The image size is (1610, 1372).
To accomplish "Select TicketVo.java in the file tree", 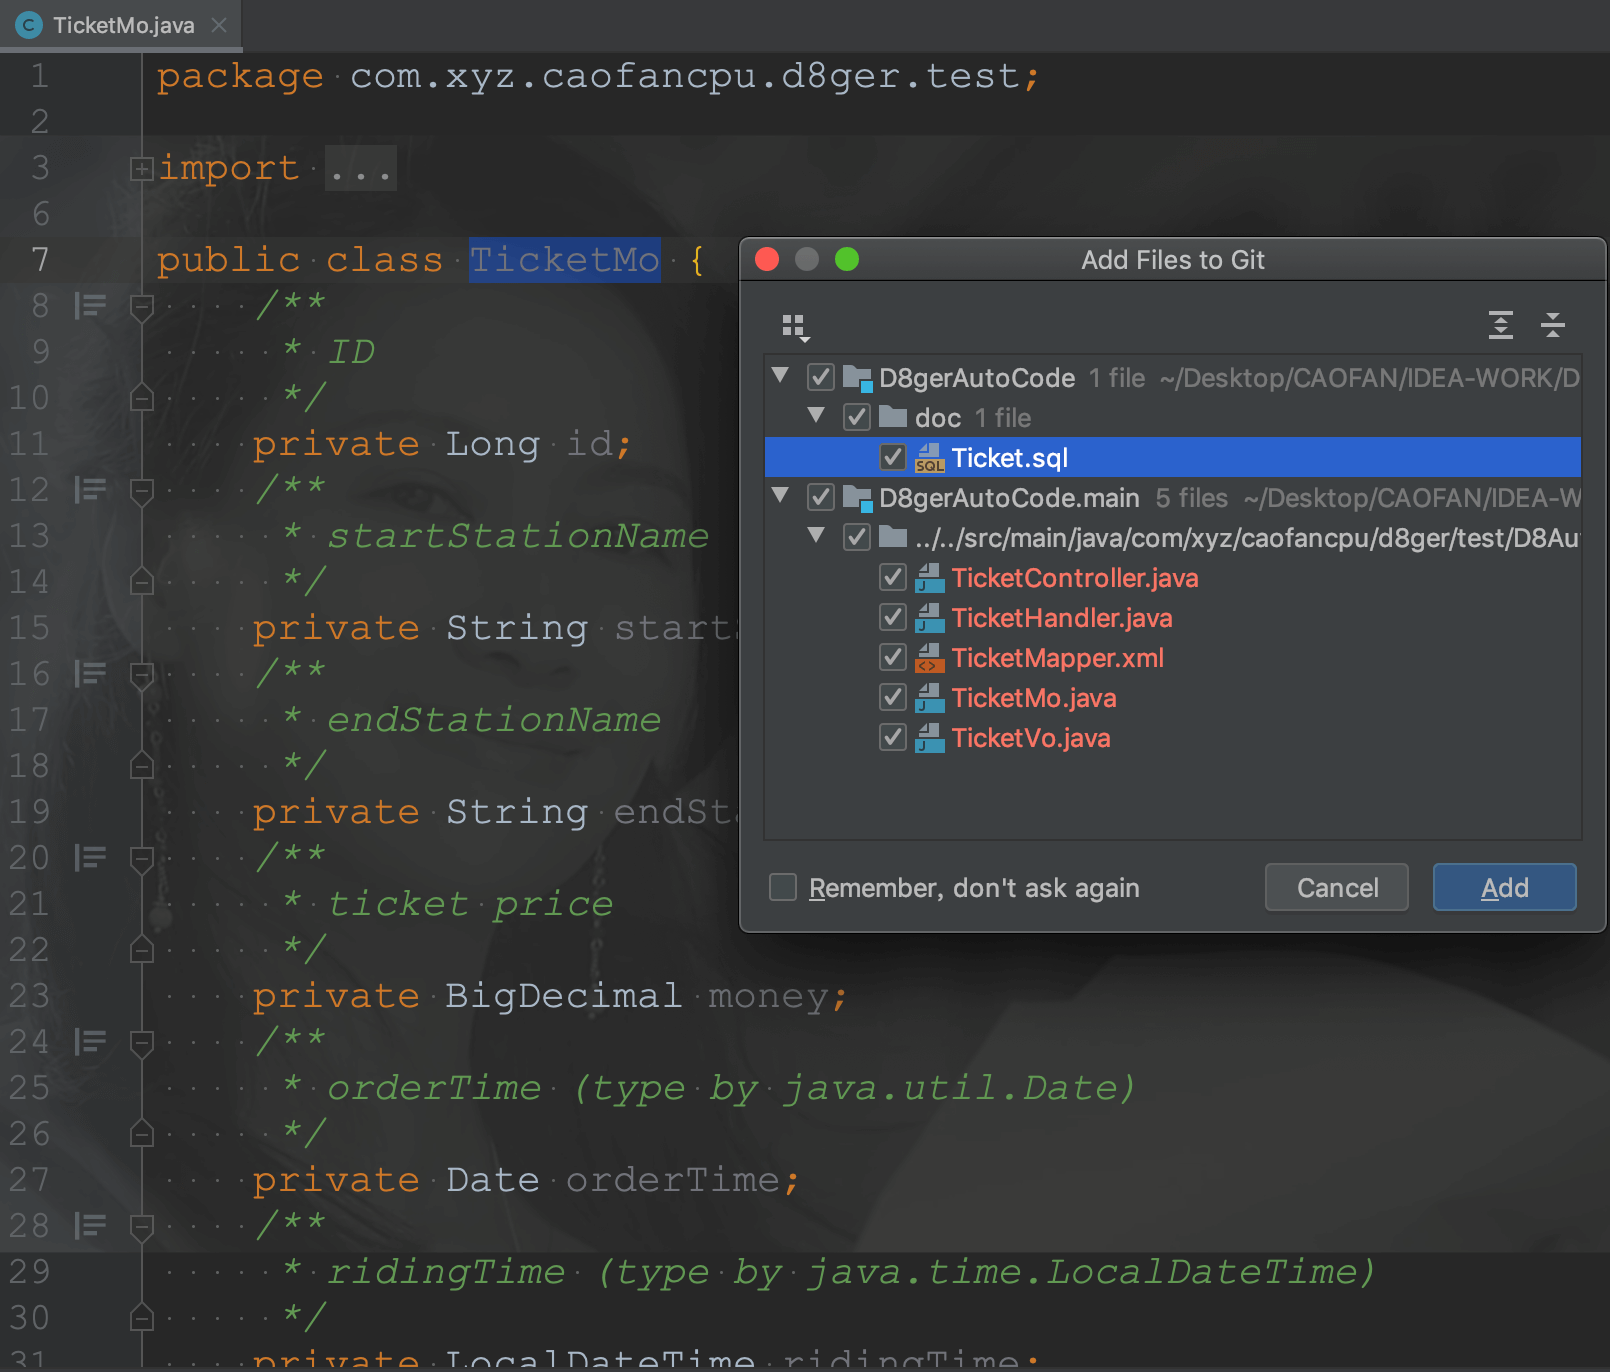I will (x=1030, y=738).
